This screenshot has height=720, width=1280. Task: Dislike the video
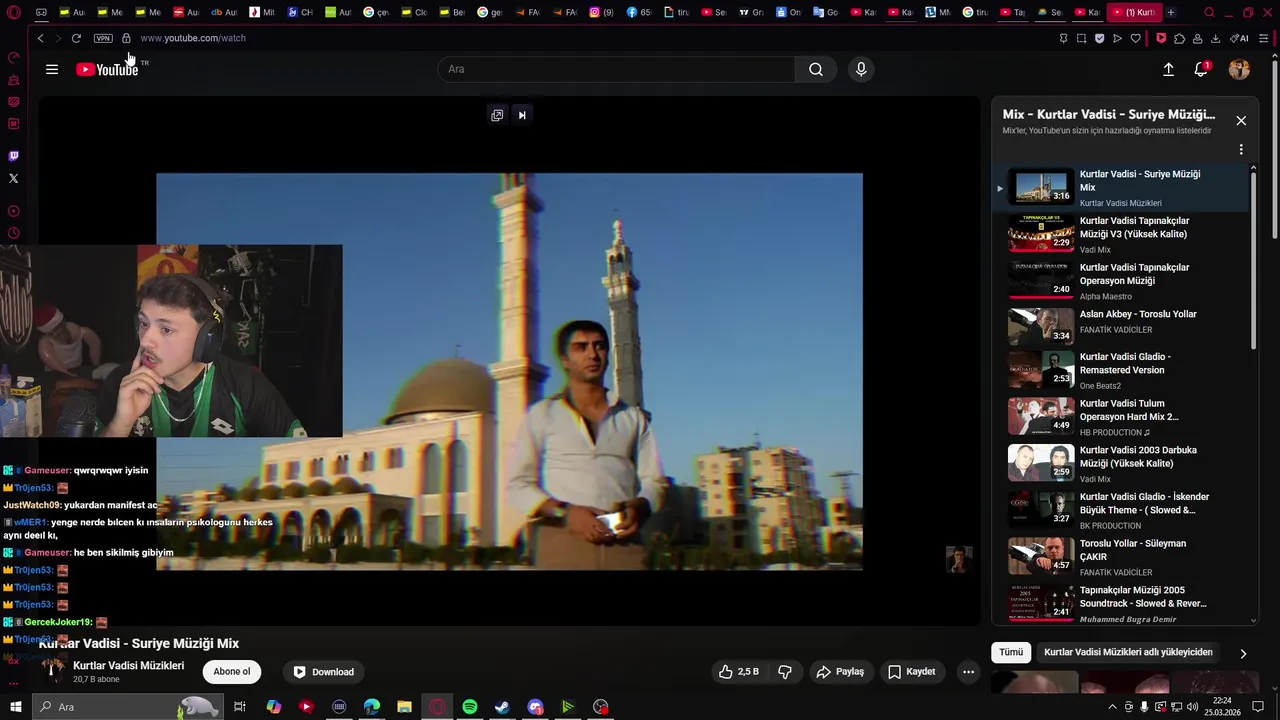(x=785, y=672)
